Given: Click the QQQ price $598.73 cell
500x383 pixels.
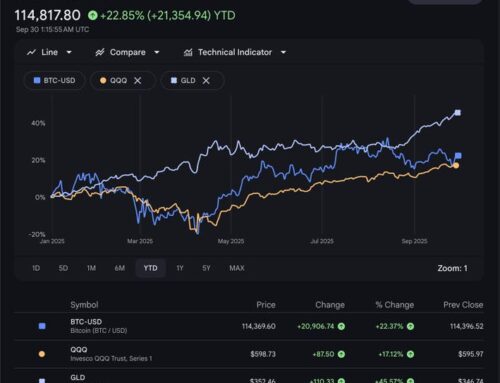Looking at the screenshot, I should (263, 354).
